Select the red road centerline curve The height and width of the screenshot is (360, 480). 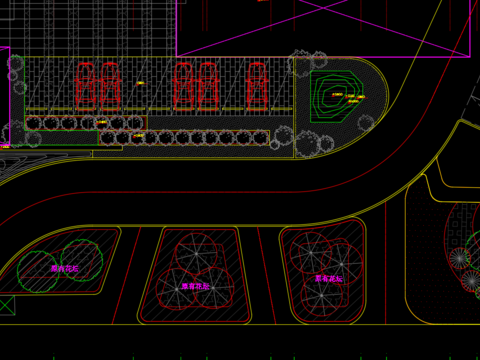pyautogui.click(x=233, y=192)
